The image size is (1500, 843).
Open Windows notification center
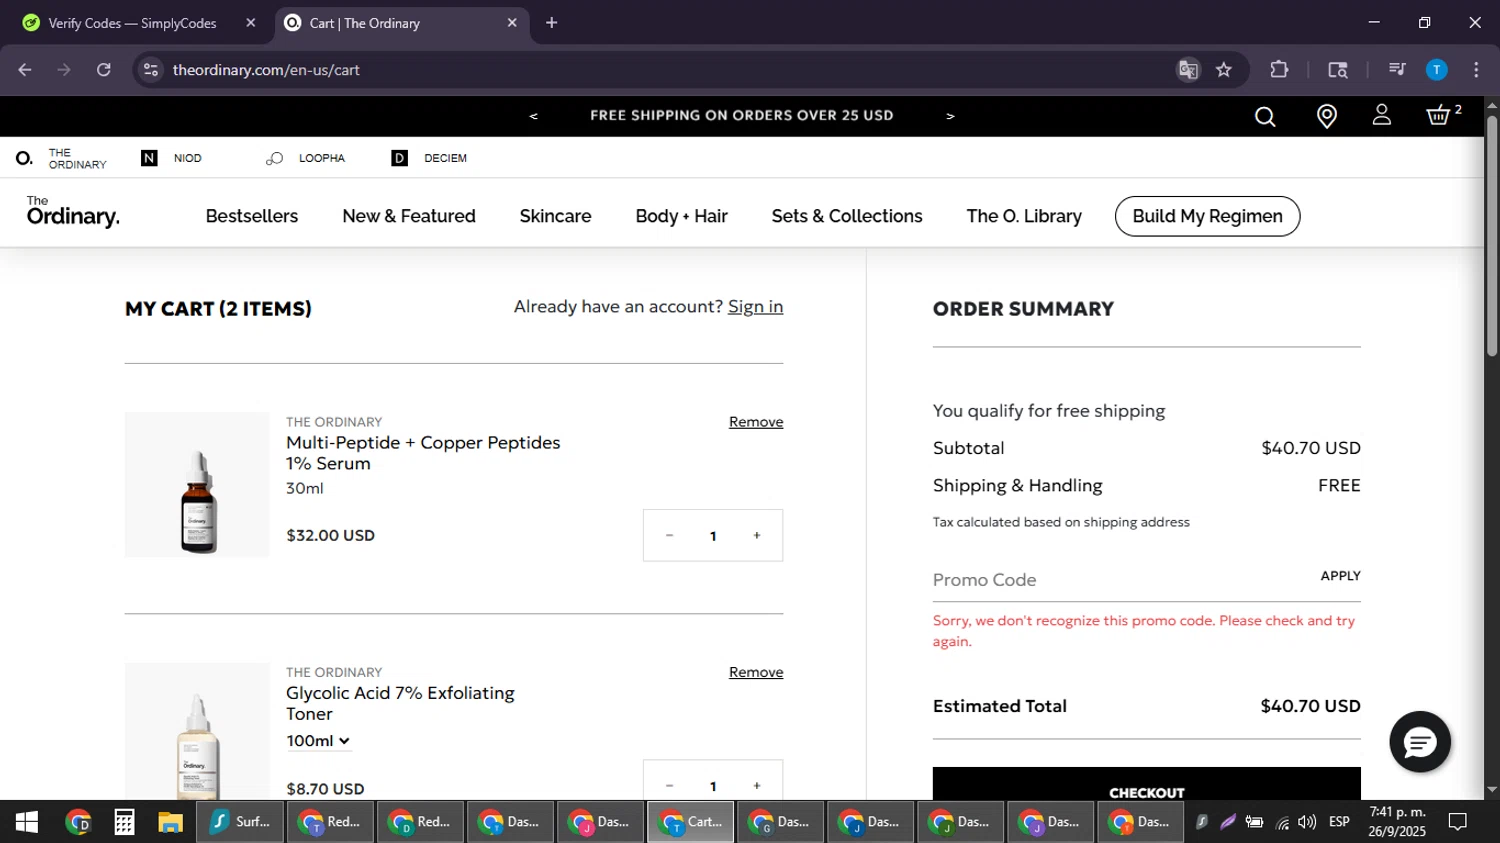[x=1458, y=822]
